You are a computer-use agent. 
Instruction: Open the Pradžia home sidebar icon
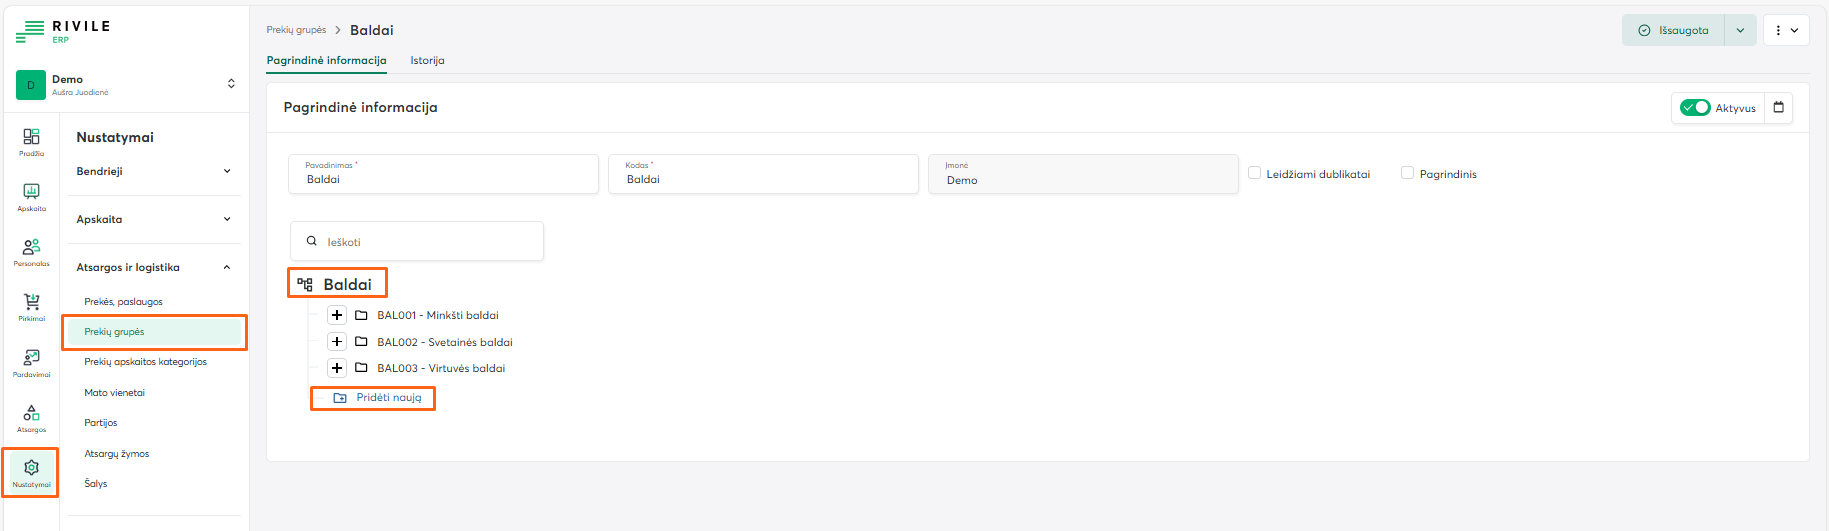point(31,140)
